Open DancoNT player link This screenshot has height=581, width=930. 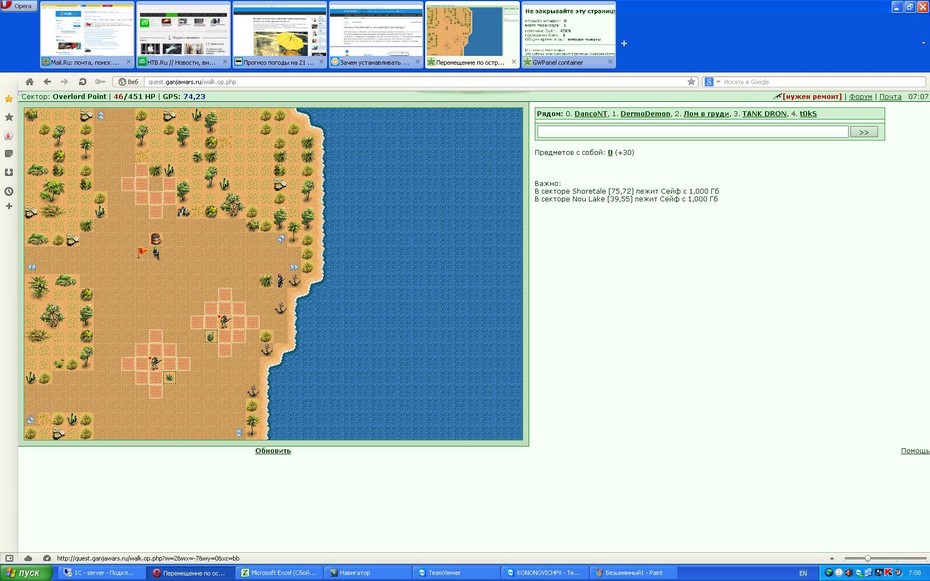pyautogui.click(x=591, y=114)
